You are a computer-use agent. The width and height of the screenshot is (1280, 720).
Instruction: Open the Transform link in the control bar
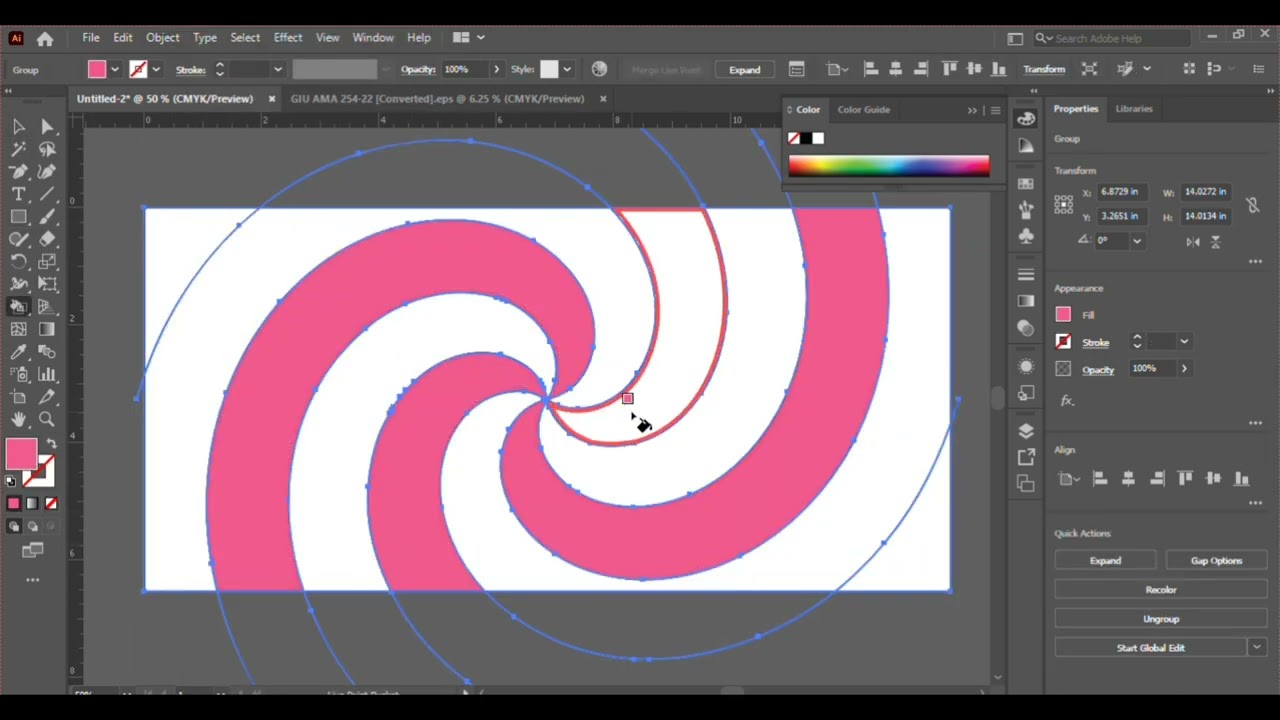click(x=1043, y=69)
